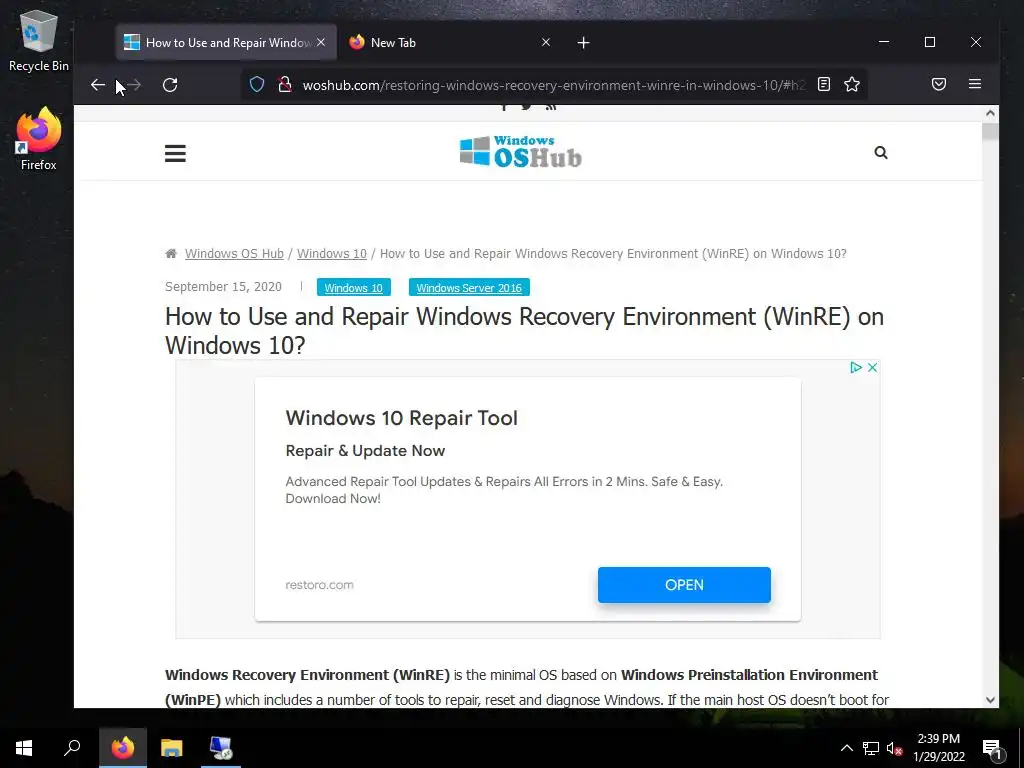This screenshot has height=768, width=1024.
Task: Click the OPEN button in the ad
Action: (684, 585)
